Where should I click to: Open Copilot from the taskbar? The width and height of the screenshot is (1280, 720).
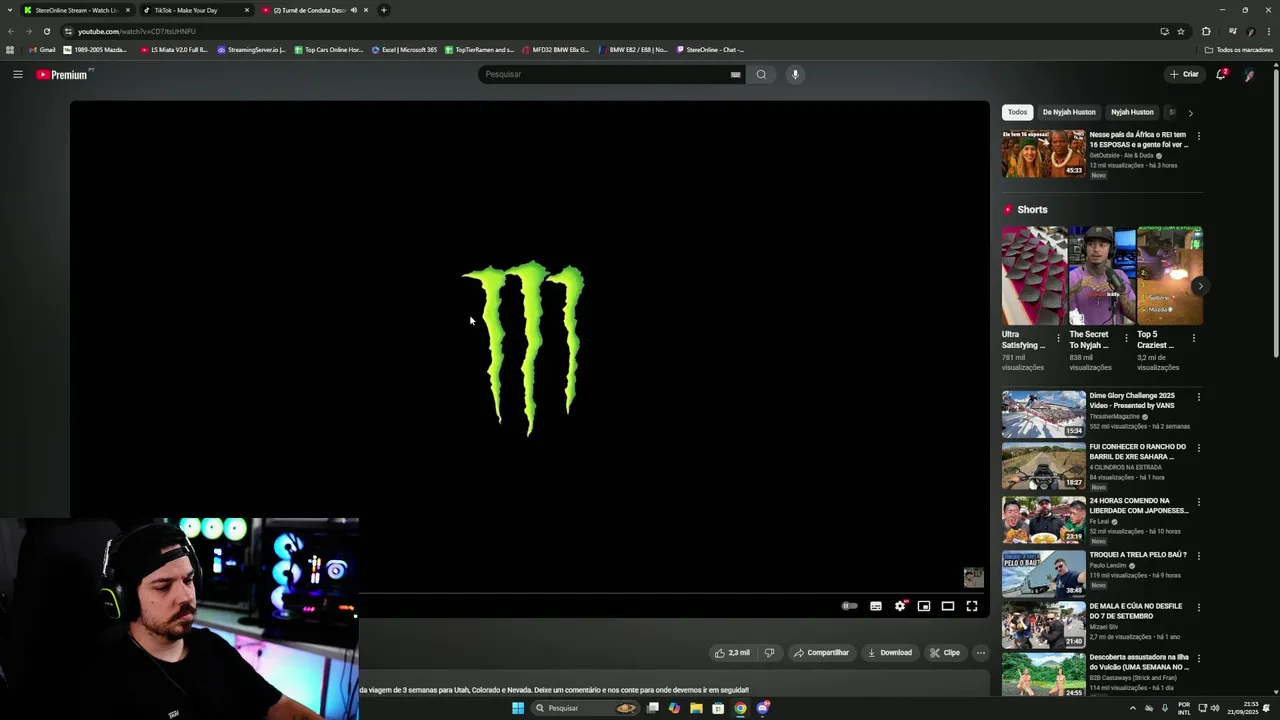tap(674, 708)
